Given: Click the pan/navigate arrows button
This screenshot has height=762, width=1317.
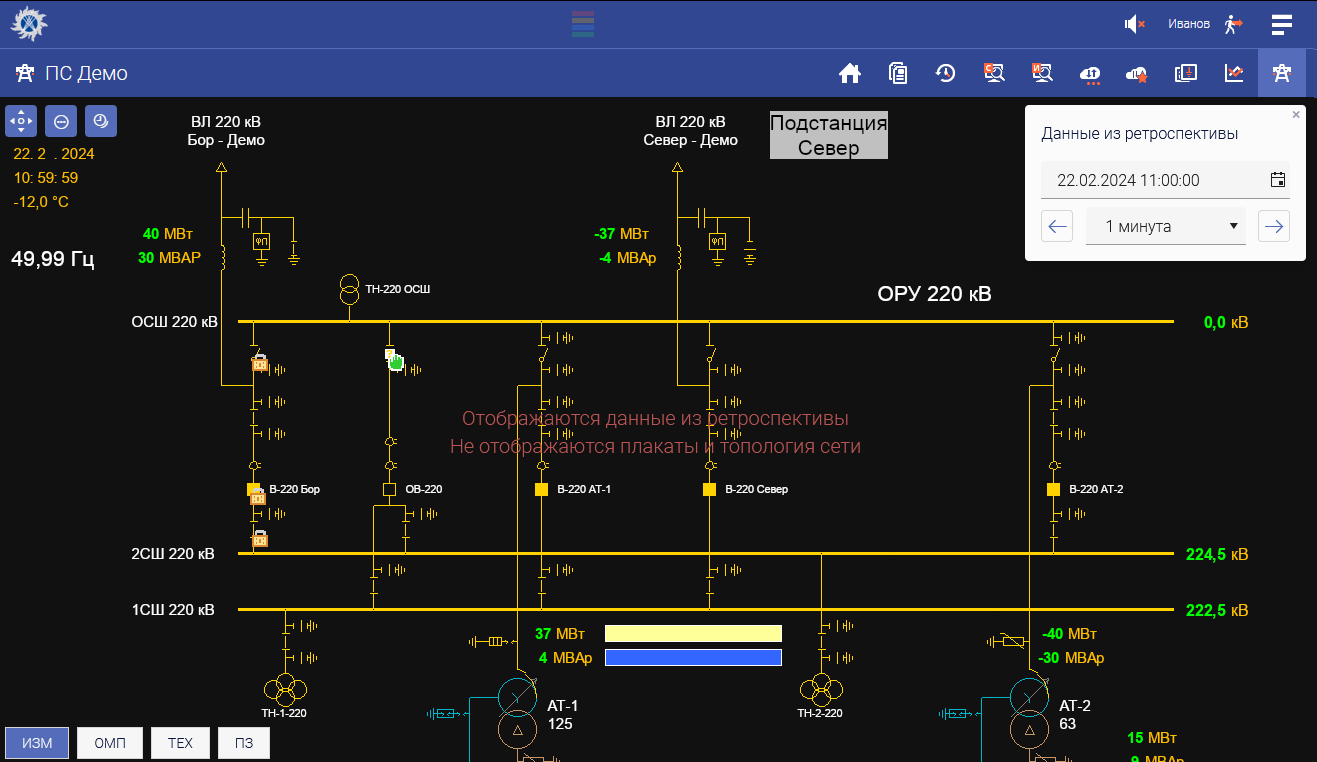Looking at the screenshot, I should [21, 121].
